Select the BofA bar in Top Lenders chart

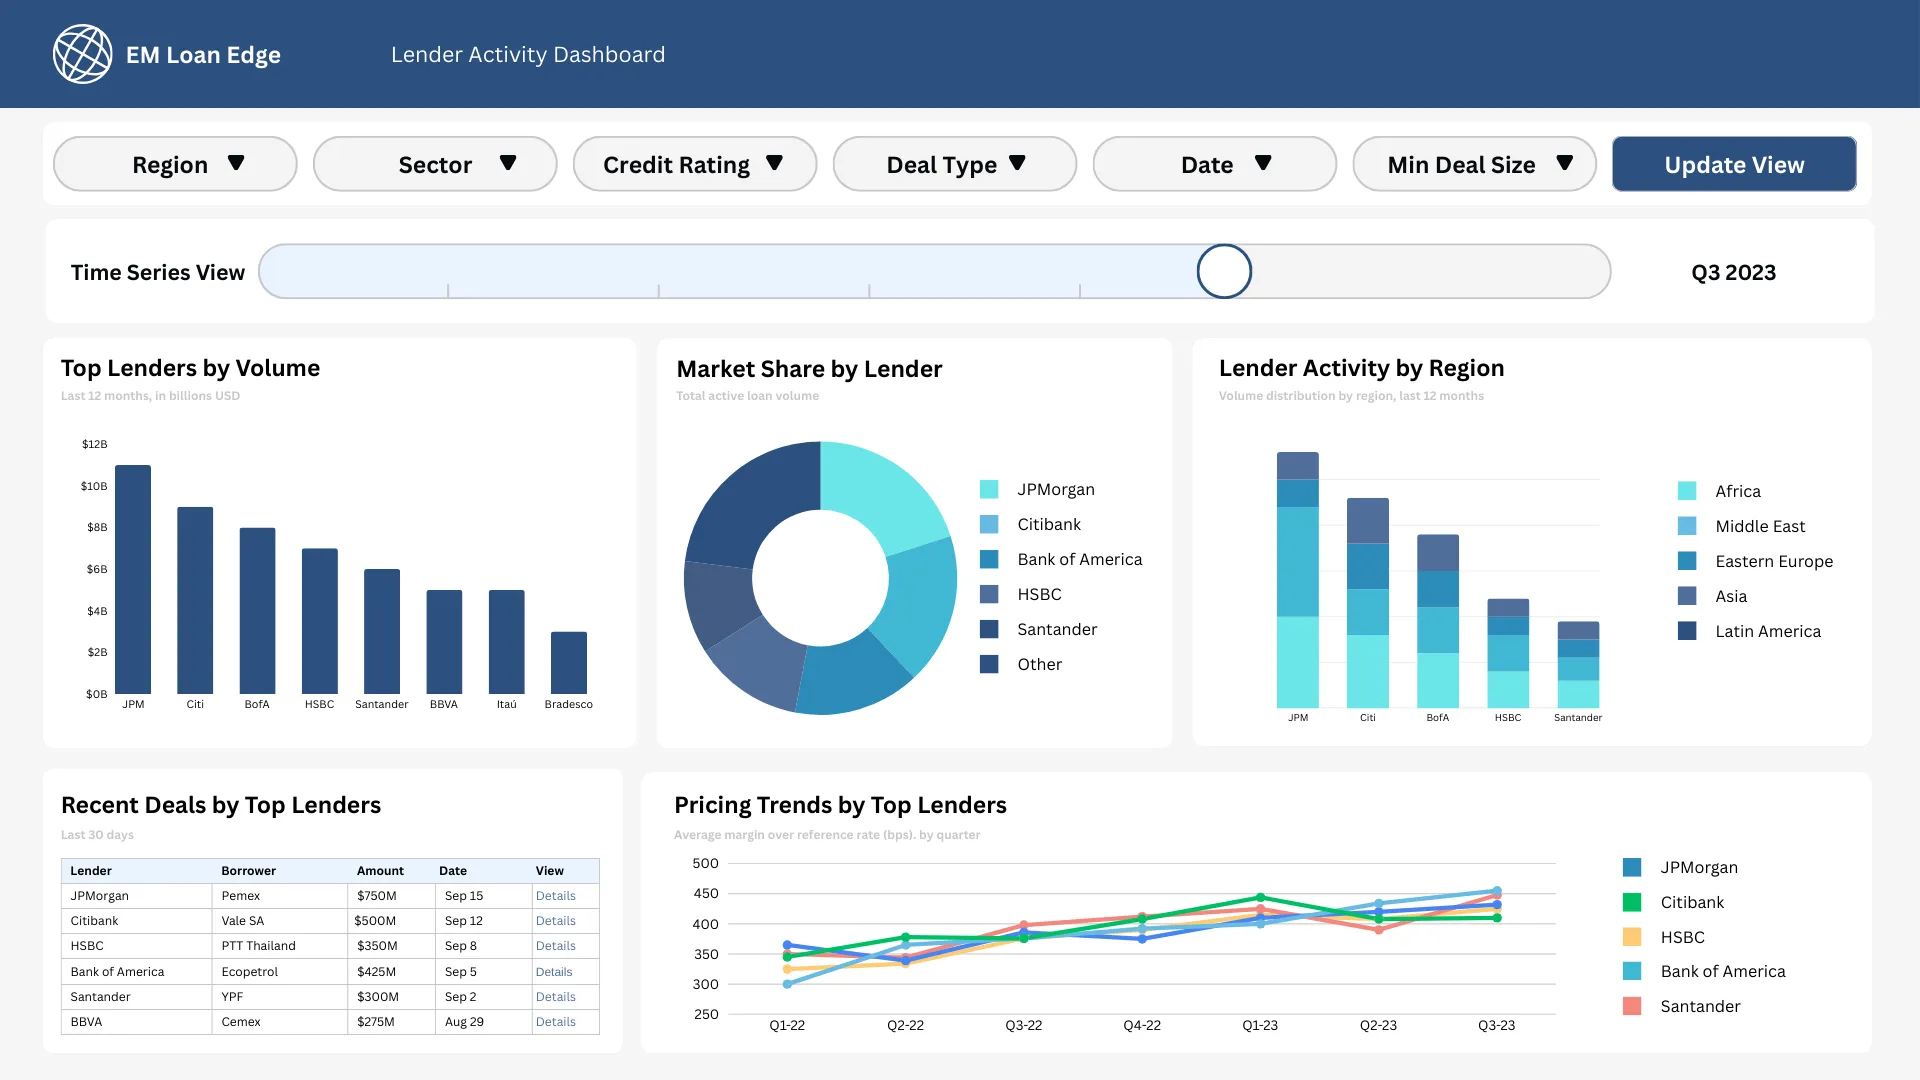coord(257,611)
